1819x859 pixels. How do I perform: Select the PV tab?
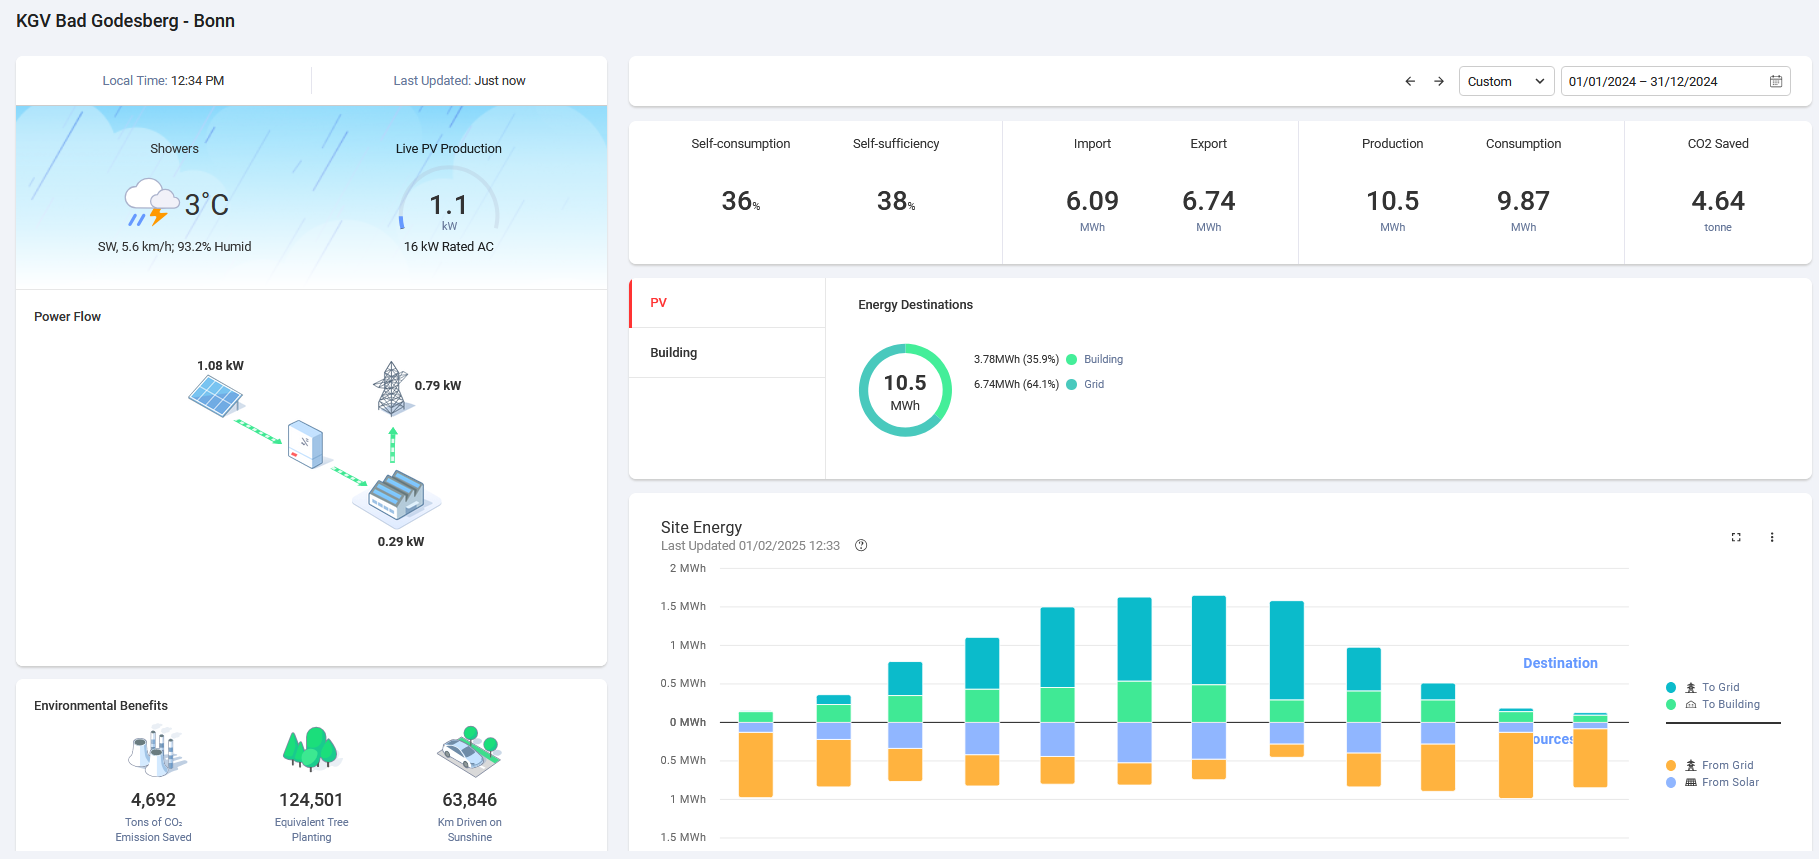(727, 303)
